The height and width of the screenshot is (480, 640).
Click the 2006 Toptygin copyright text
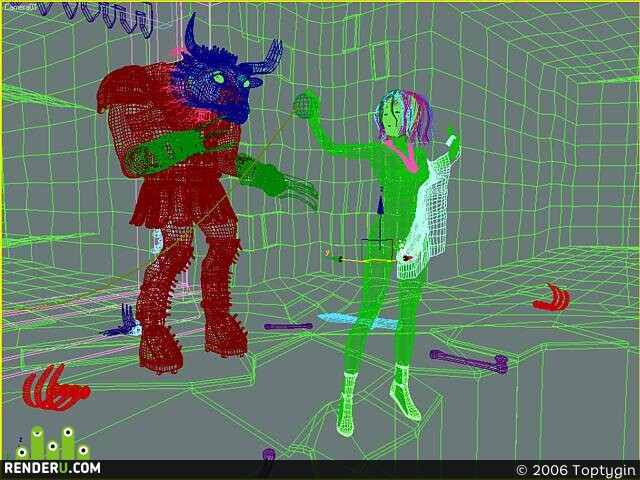[x=577, y=470]
